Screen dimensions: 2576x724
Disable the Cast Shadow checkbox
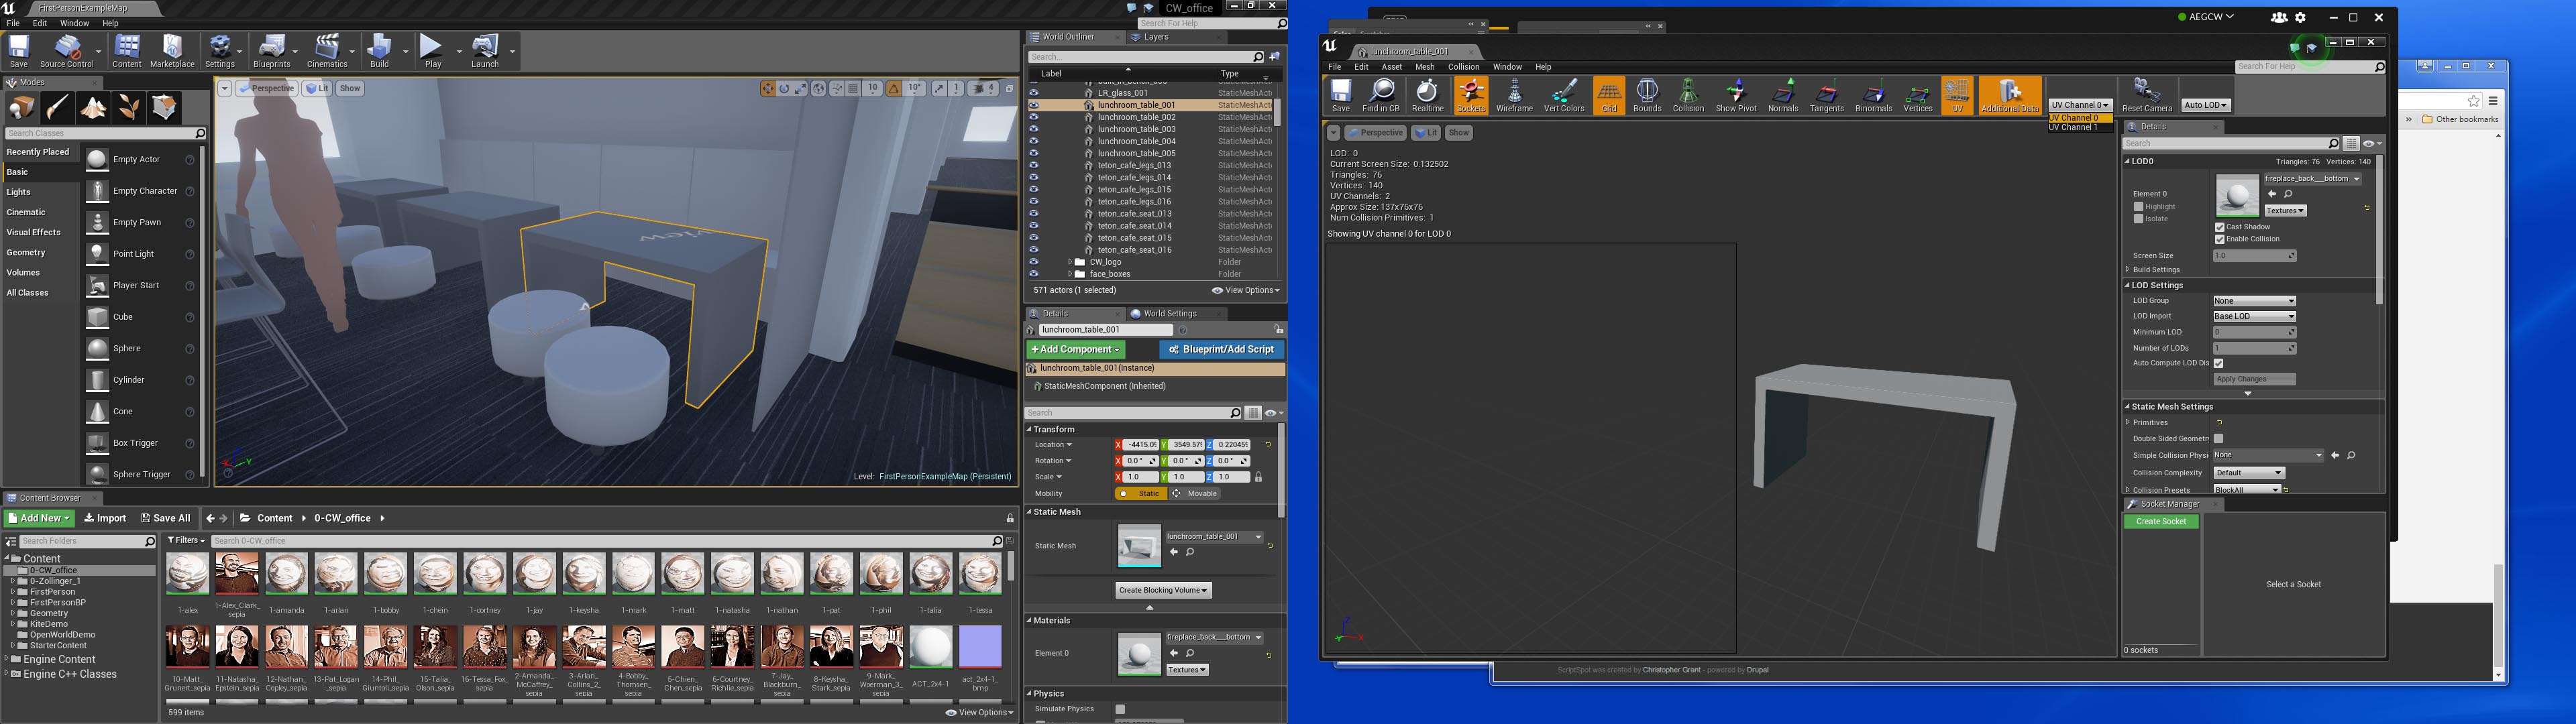tap(2219, 227)
